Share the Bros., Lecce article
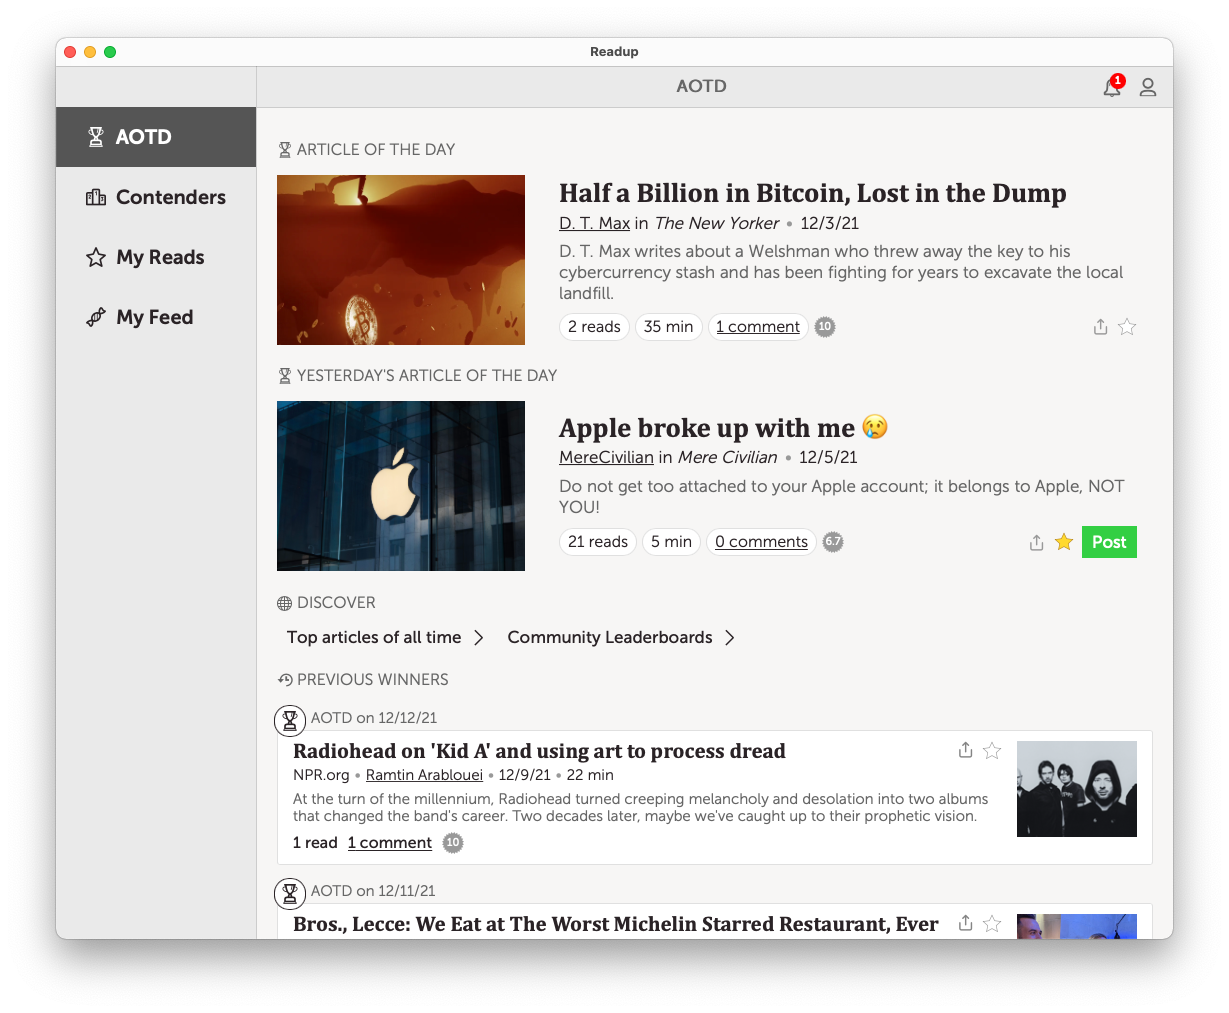1229x1013 pixels. click(x=965, y=923)
